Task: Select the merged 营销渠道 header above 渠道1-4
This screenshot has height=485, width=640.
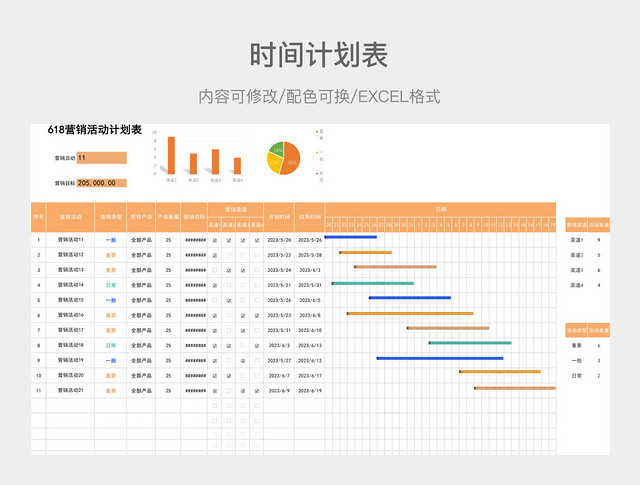Action: coord(236,209)
